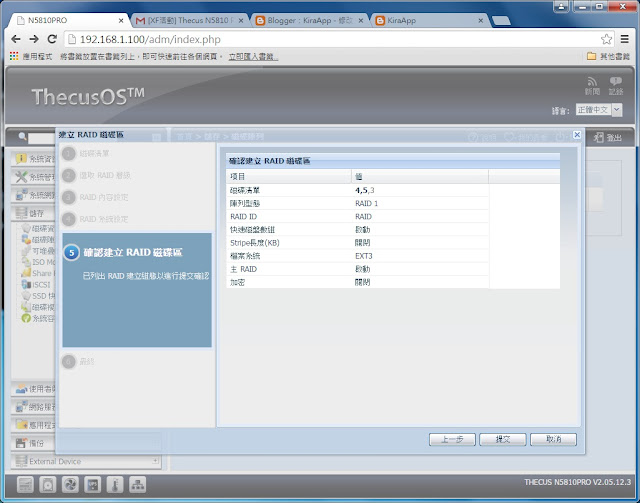Click the 加密 row label
The image size is (640, 503).
pos(237,282)
